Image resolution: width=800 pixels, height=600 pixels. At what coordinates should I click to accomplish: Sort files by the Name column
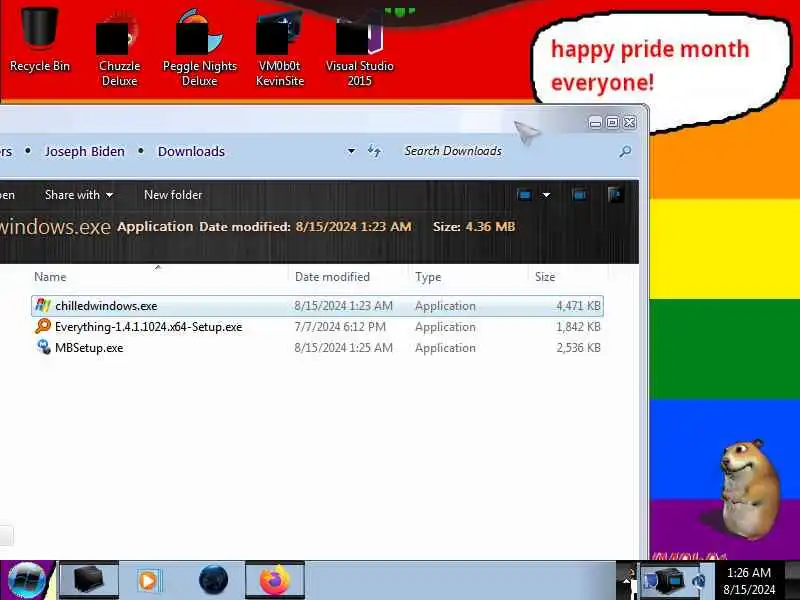coord(50,277)
